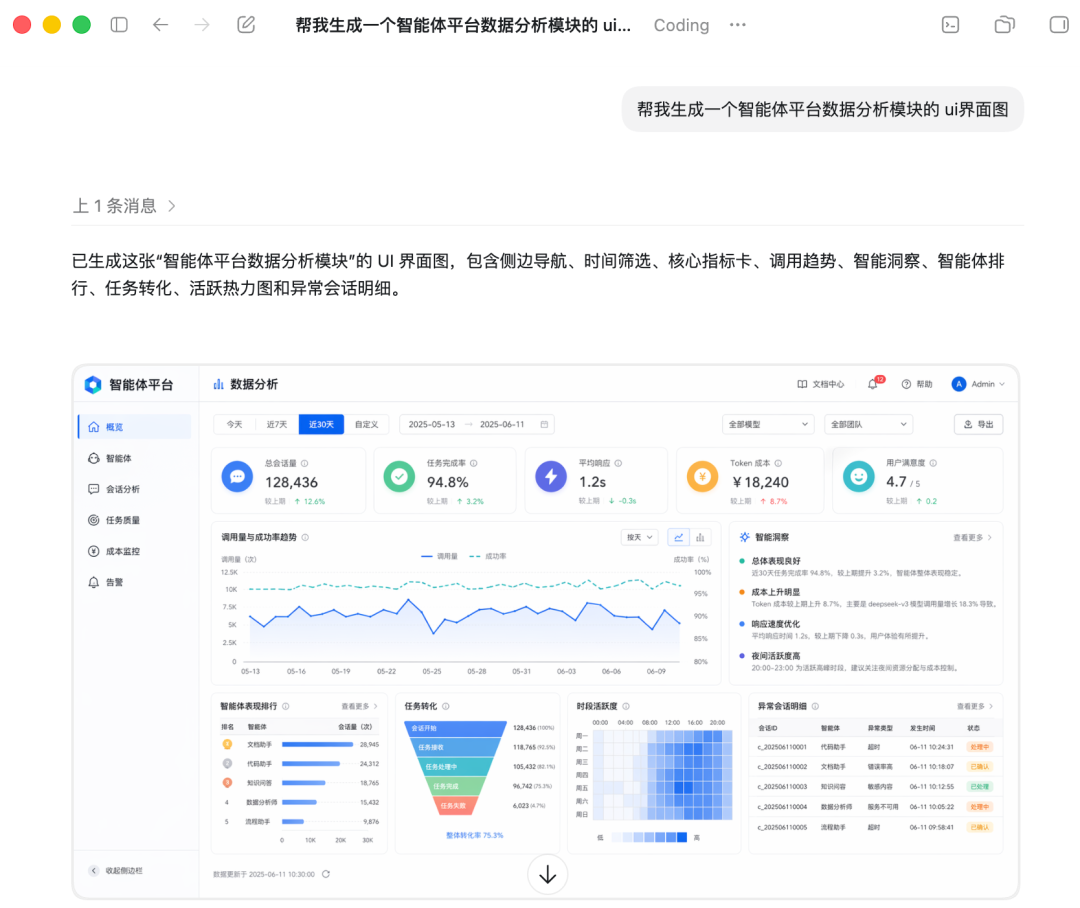Viewport: 1080px width, 908px height.
Task: Click the stacked windows icon in title bar
Action: coord(1005,25)
